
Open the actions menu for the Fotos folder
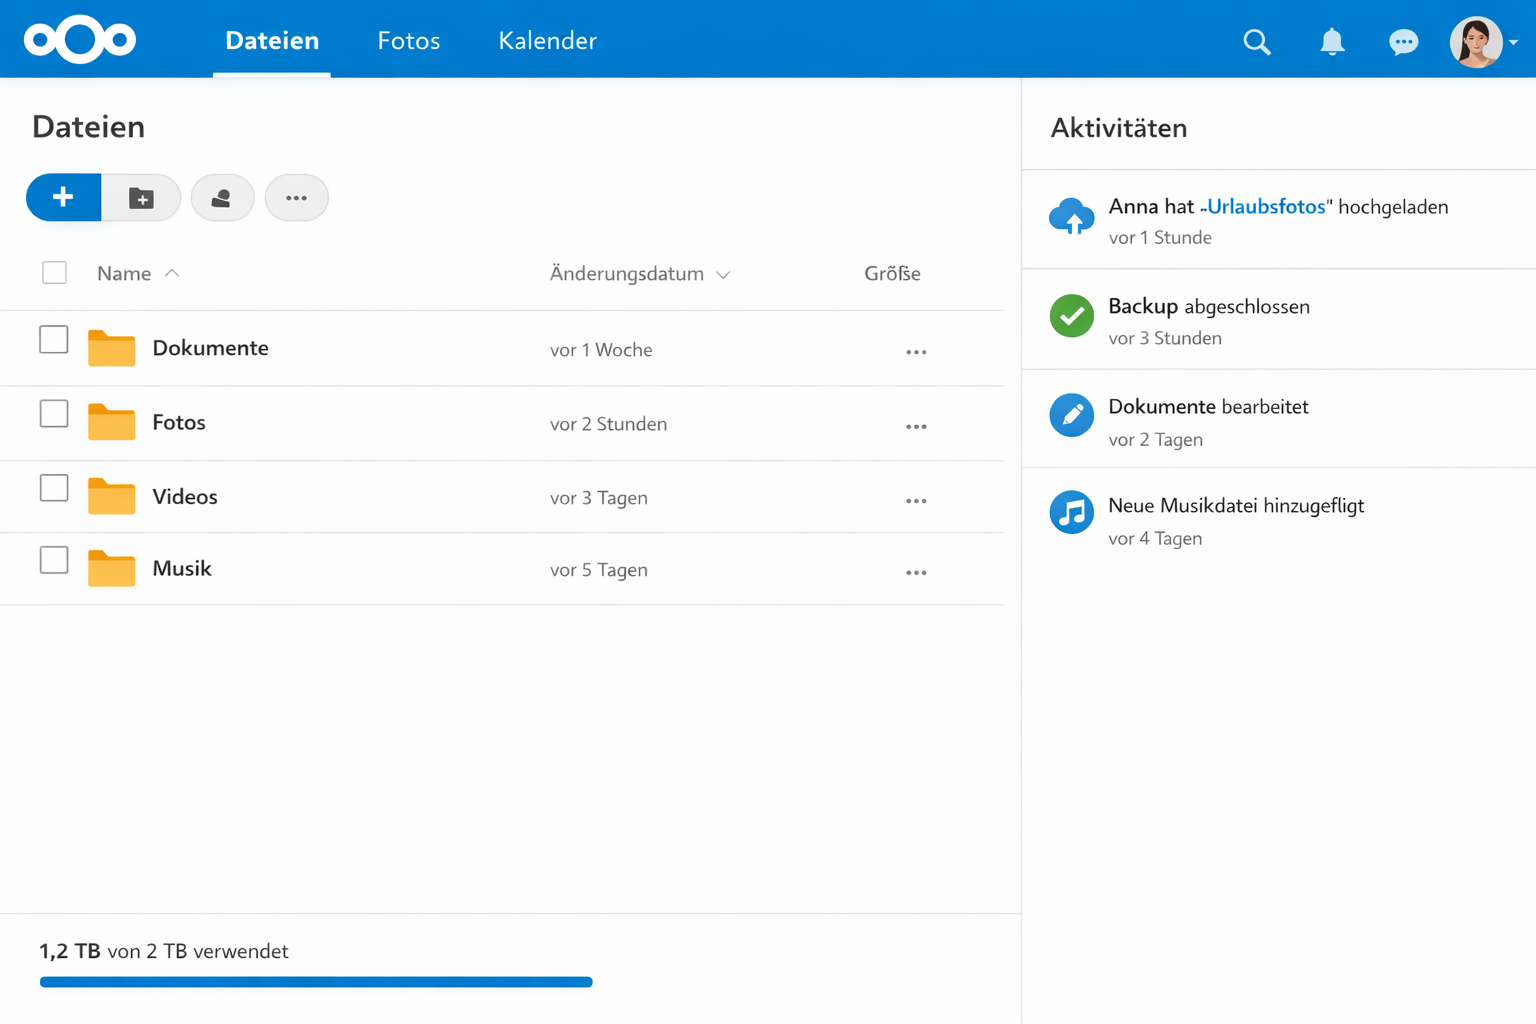pyautogui.click(x=915, y=425)
